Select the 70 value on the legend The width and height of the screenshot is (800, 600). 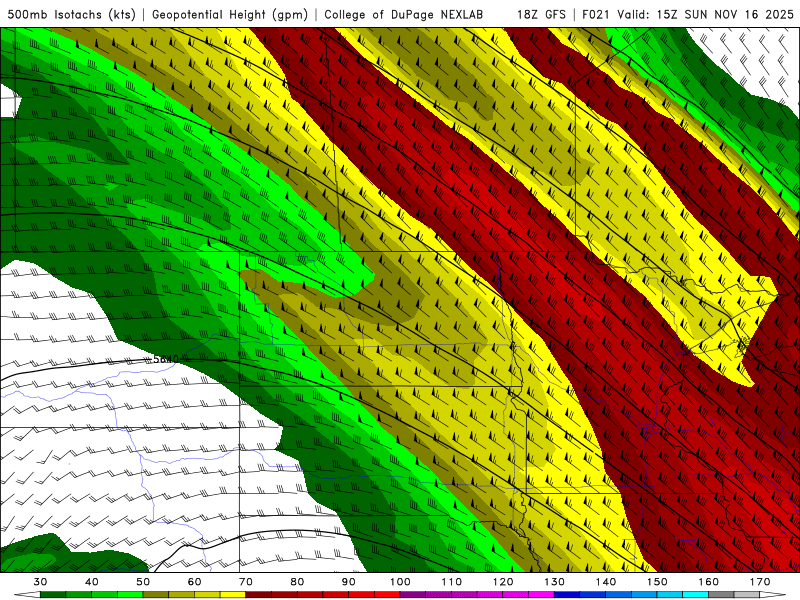(x=246, y=582)
